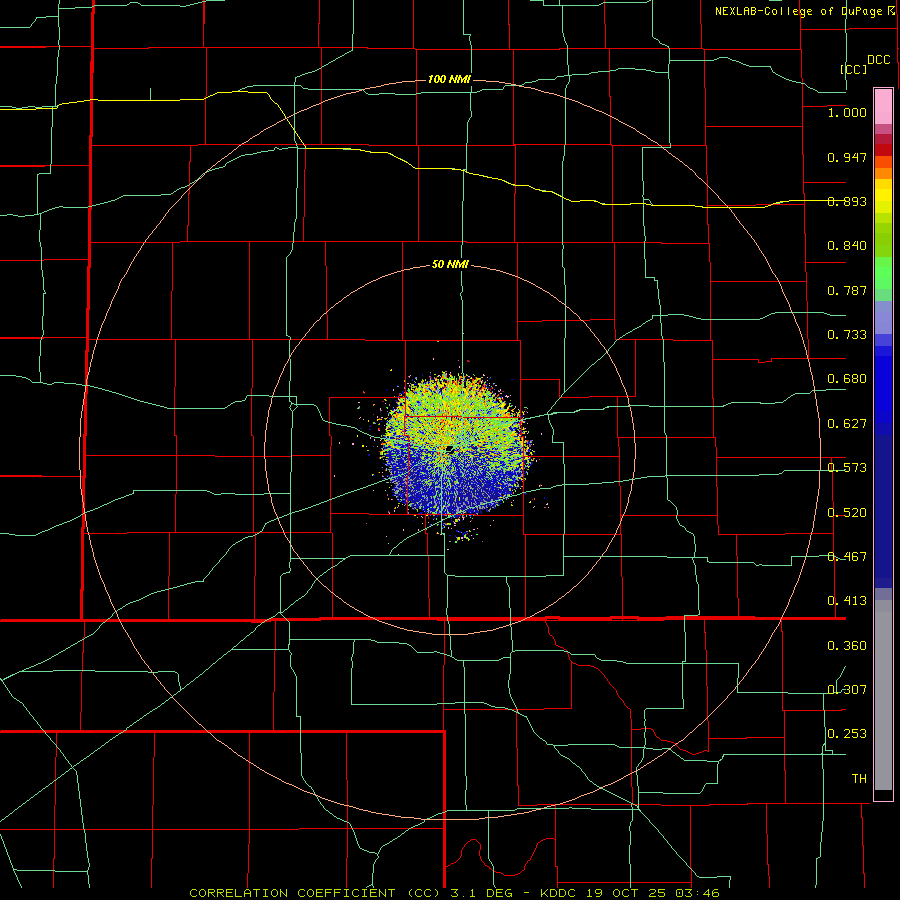Select the 0.947 scale value
Viewport: 900px width, 900px height.
point(847,157)
